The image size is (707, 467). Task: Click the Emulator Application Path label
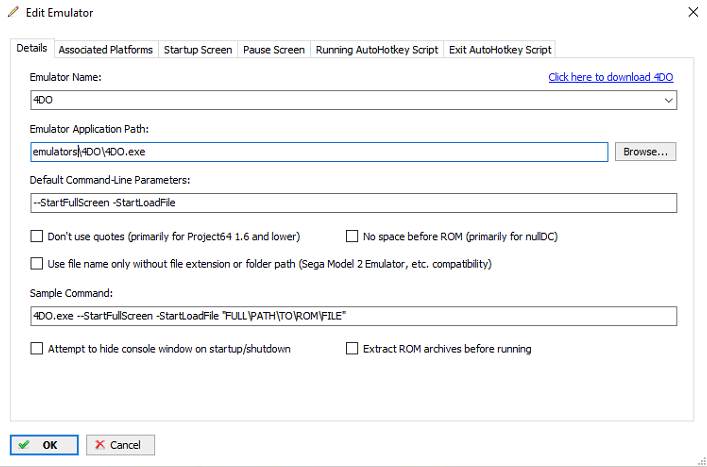(89, 129)
